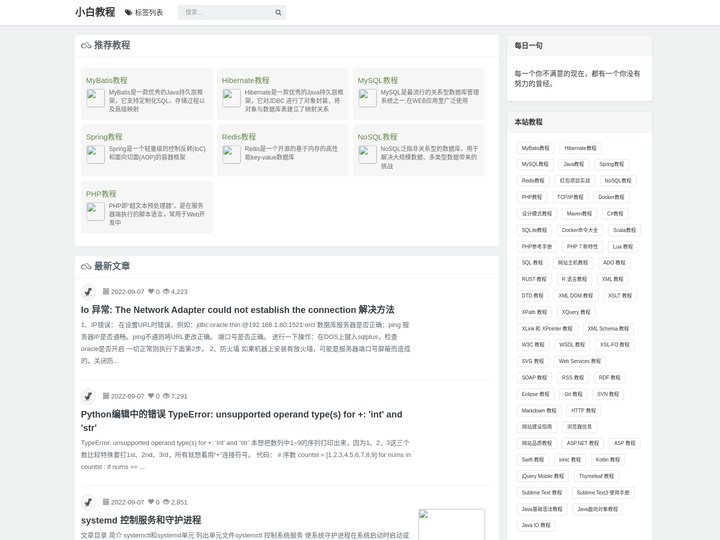Open the MySQL教程 recommended card title

point(378,80)
